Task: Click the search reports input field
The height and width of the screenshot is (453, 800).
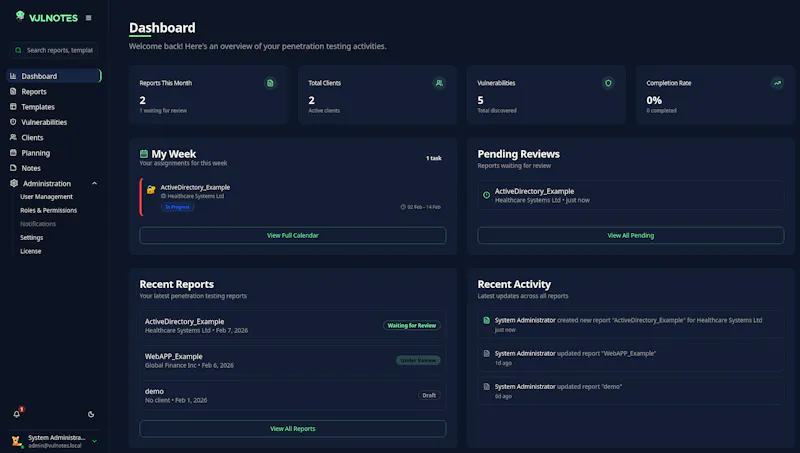Action: [54, 50]
